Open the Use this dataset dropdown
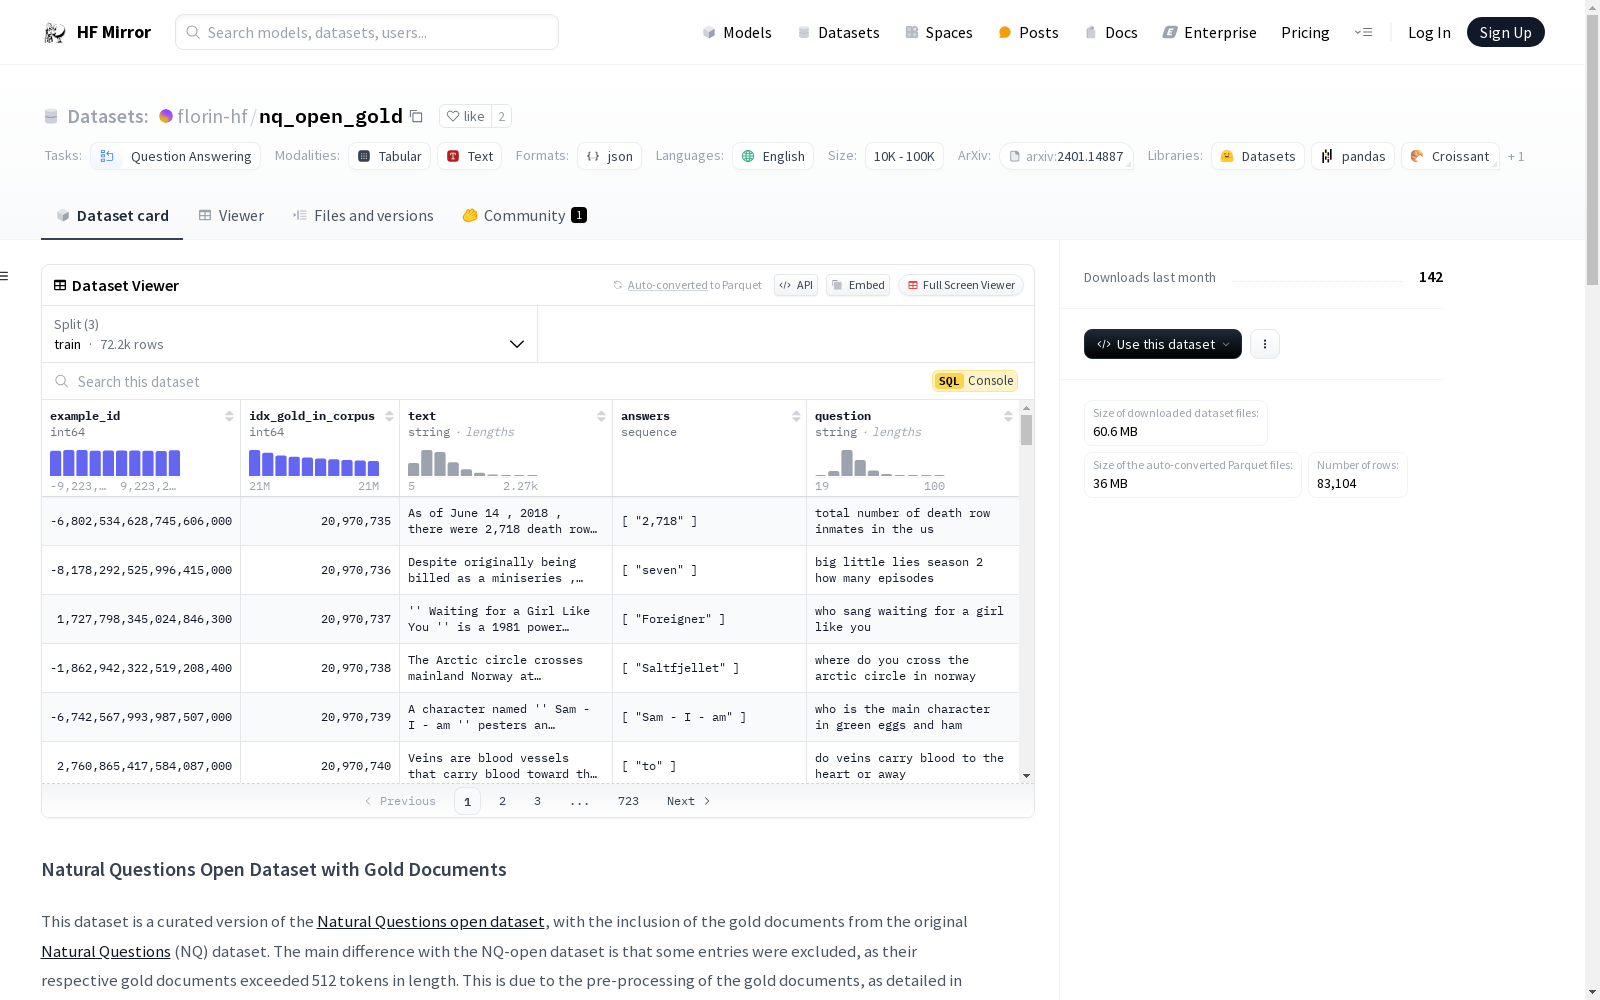The image size is (1600, 1000). pos(1162,344)
